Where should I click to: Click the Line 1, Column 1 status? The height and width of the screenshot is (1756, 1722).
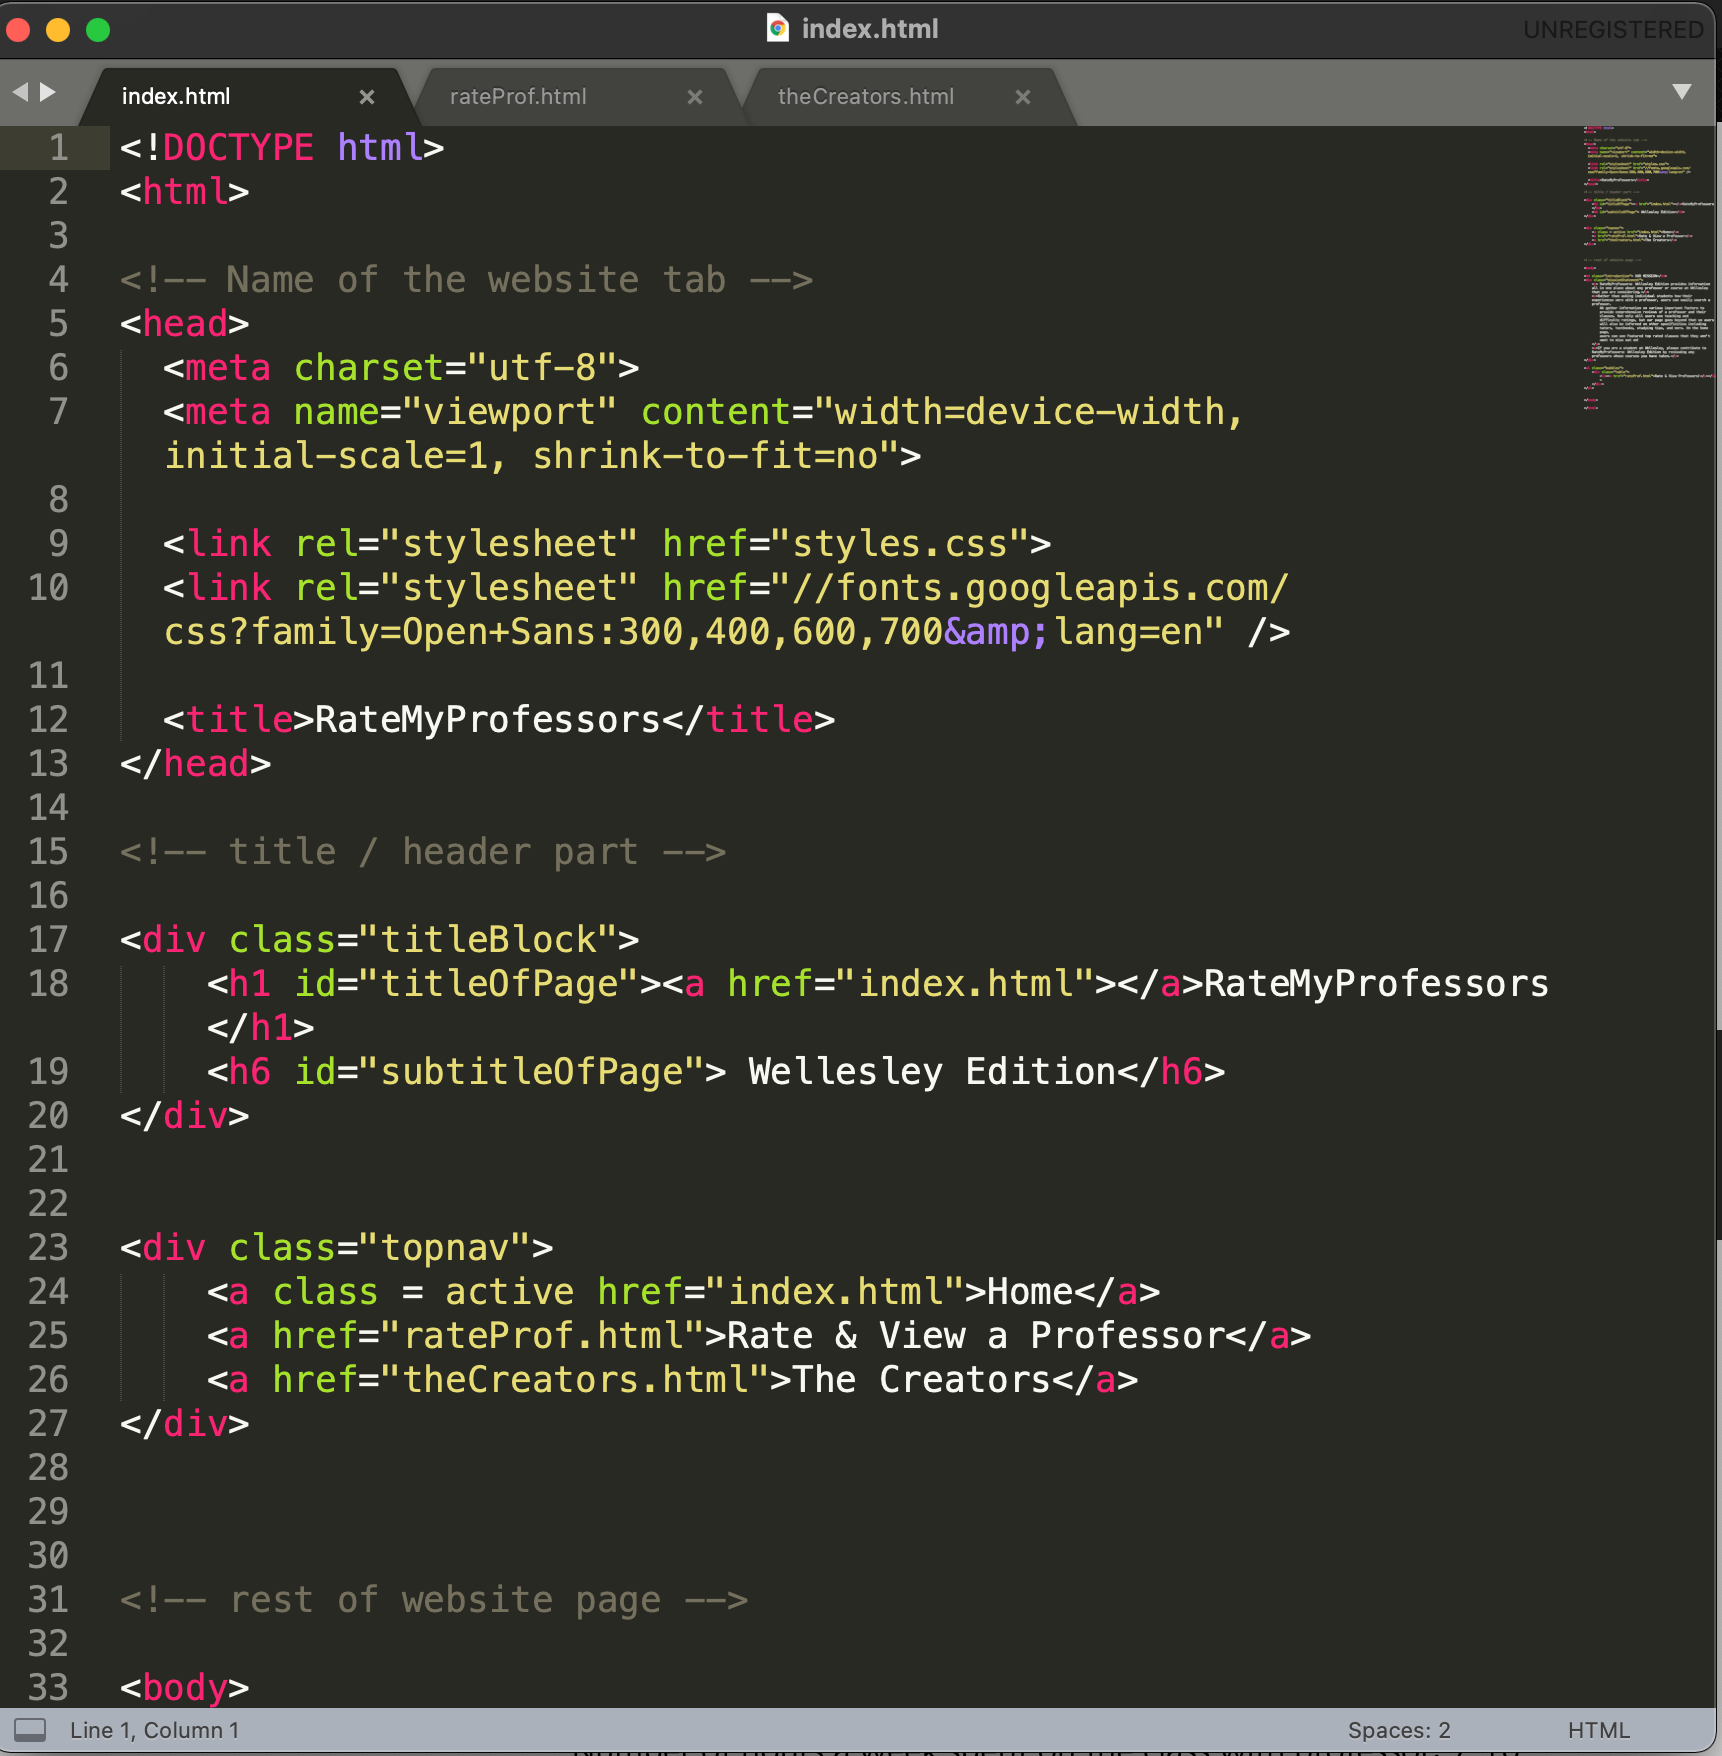[155, 1730]
